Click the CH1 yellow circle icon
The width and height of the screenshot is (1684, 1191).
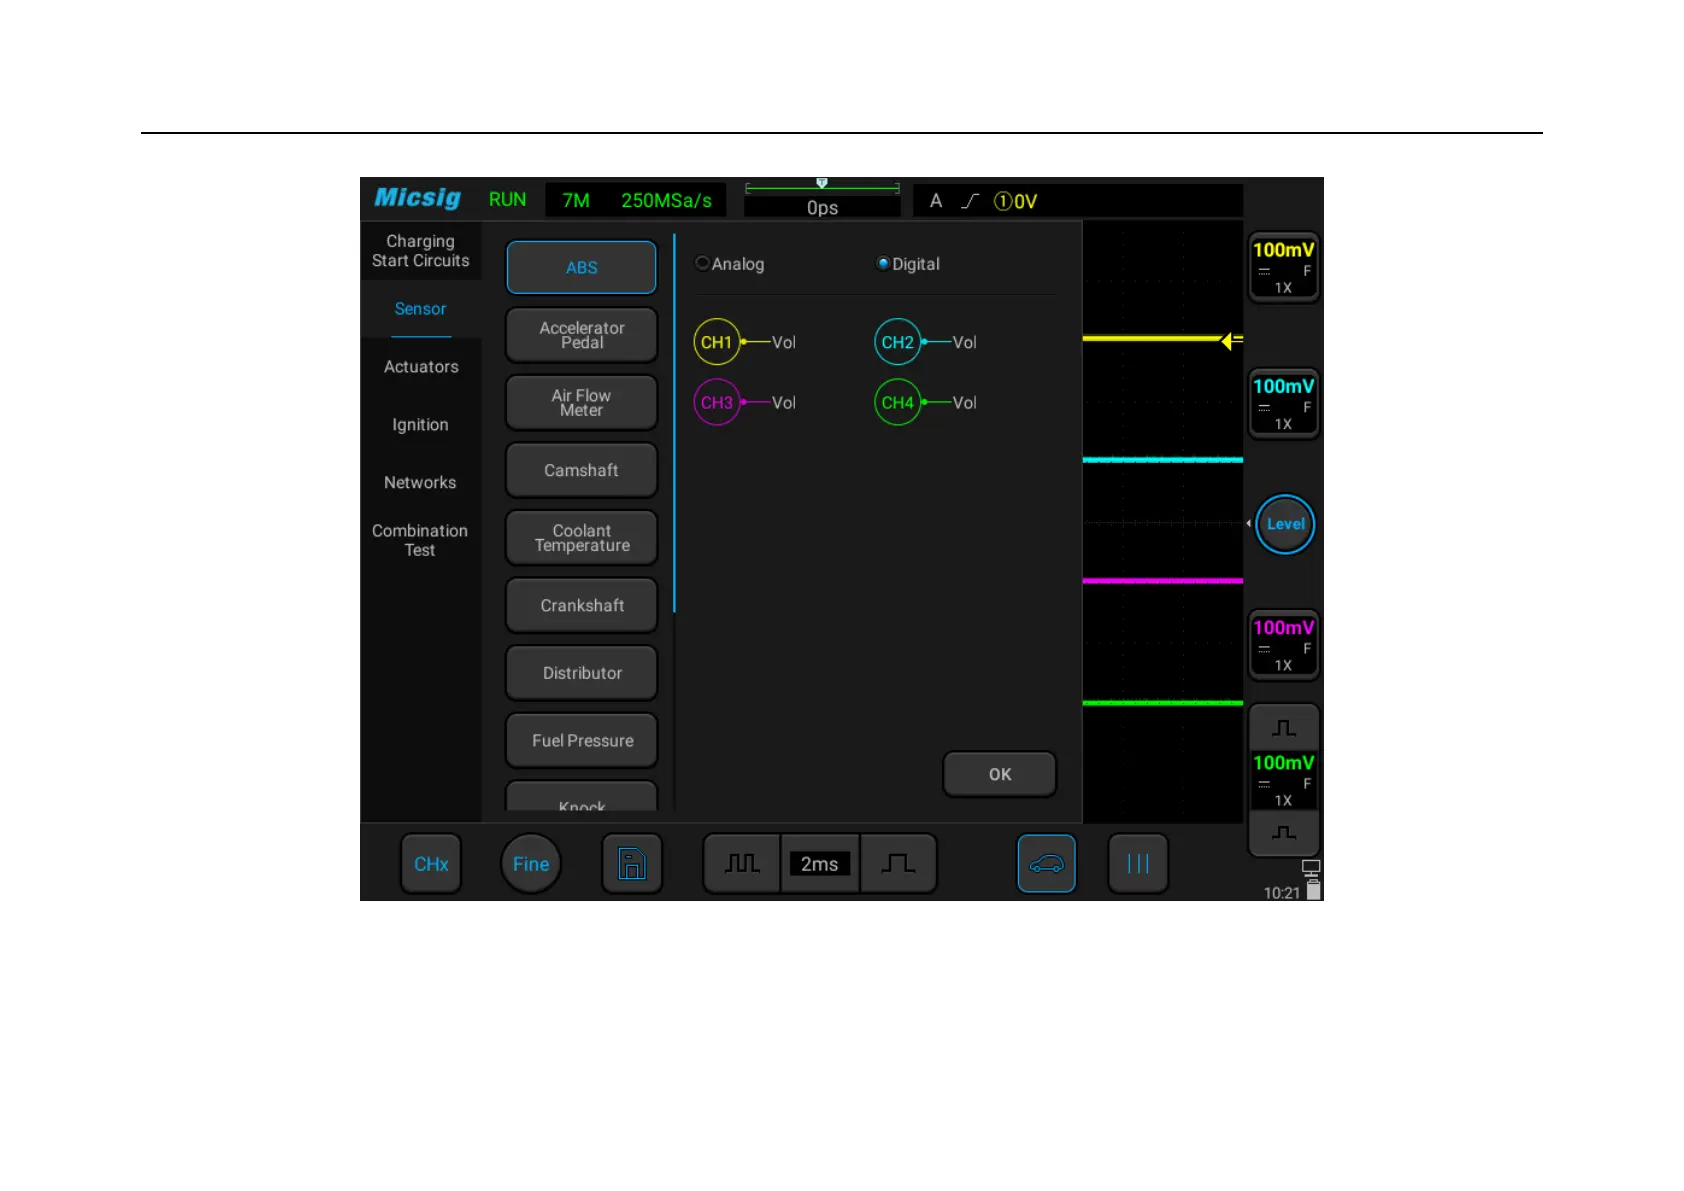716,342
